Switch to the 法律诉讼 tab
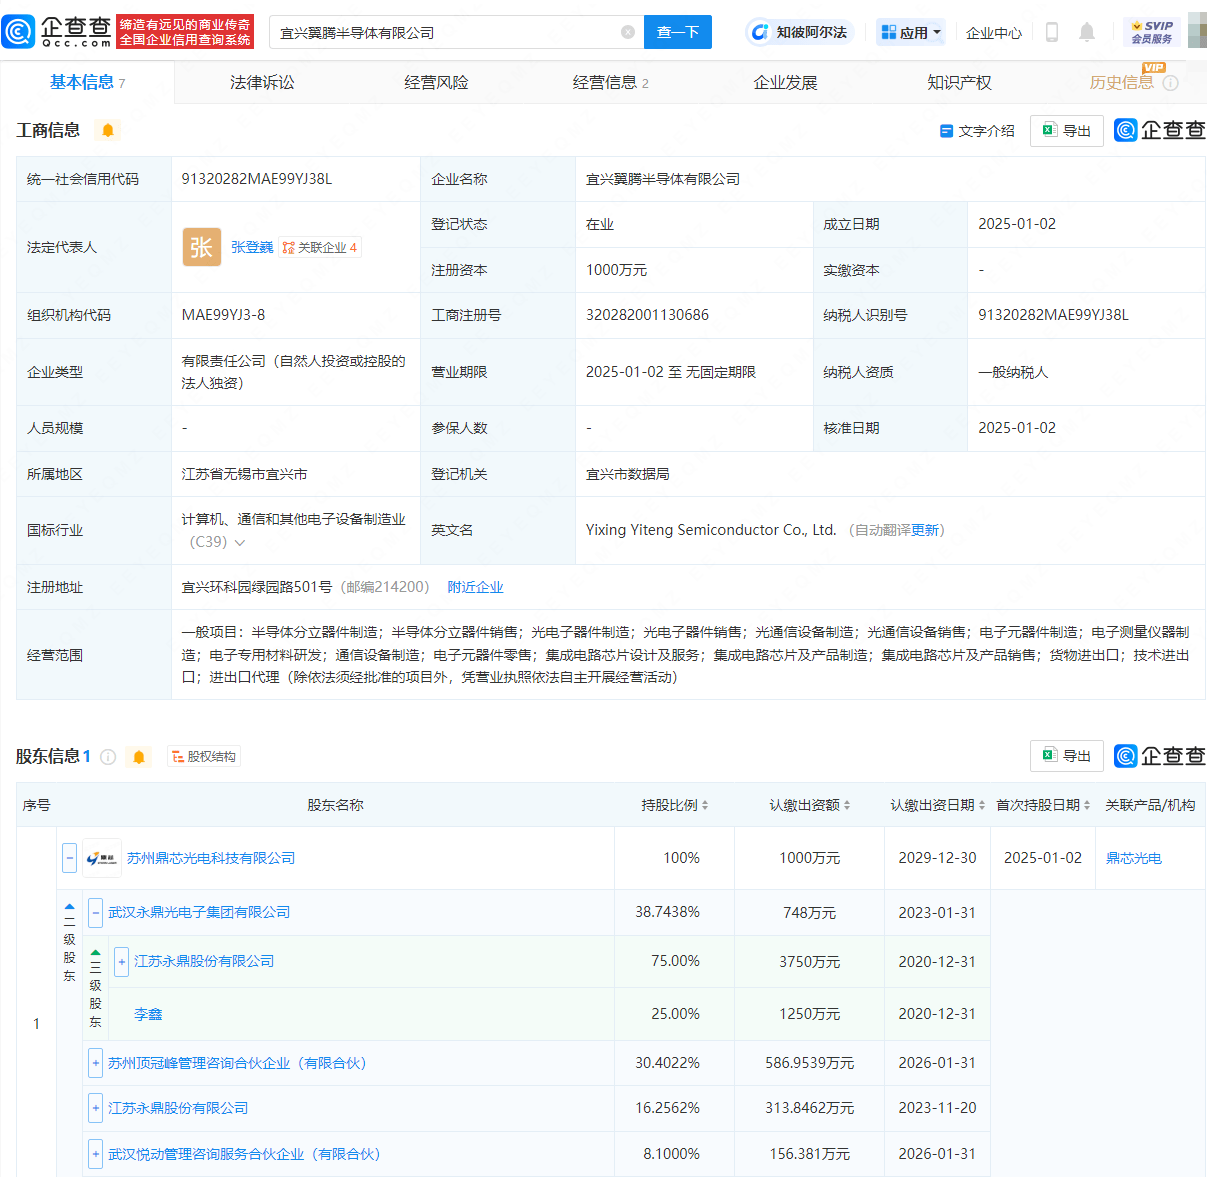Viewport: 1207px width, 1177px height. [x=263, y=82]
